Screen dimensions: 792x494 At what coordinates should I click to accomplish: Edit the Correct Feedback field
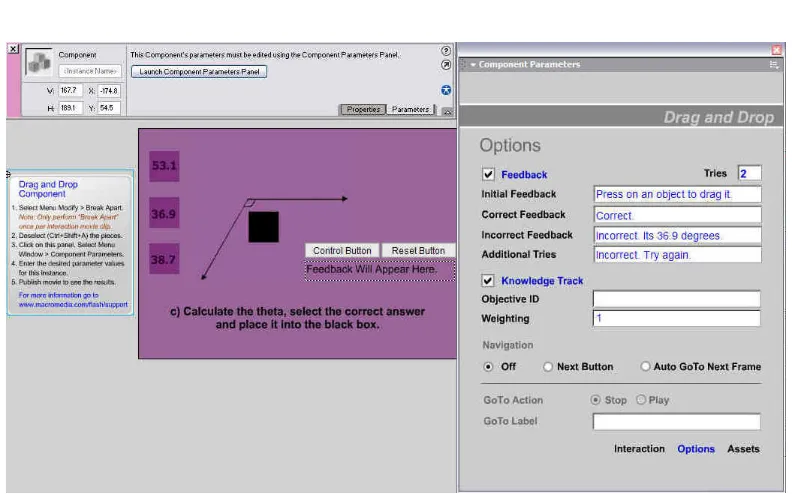click(x=677, y=215)
